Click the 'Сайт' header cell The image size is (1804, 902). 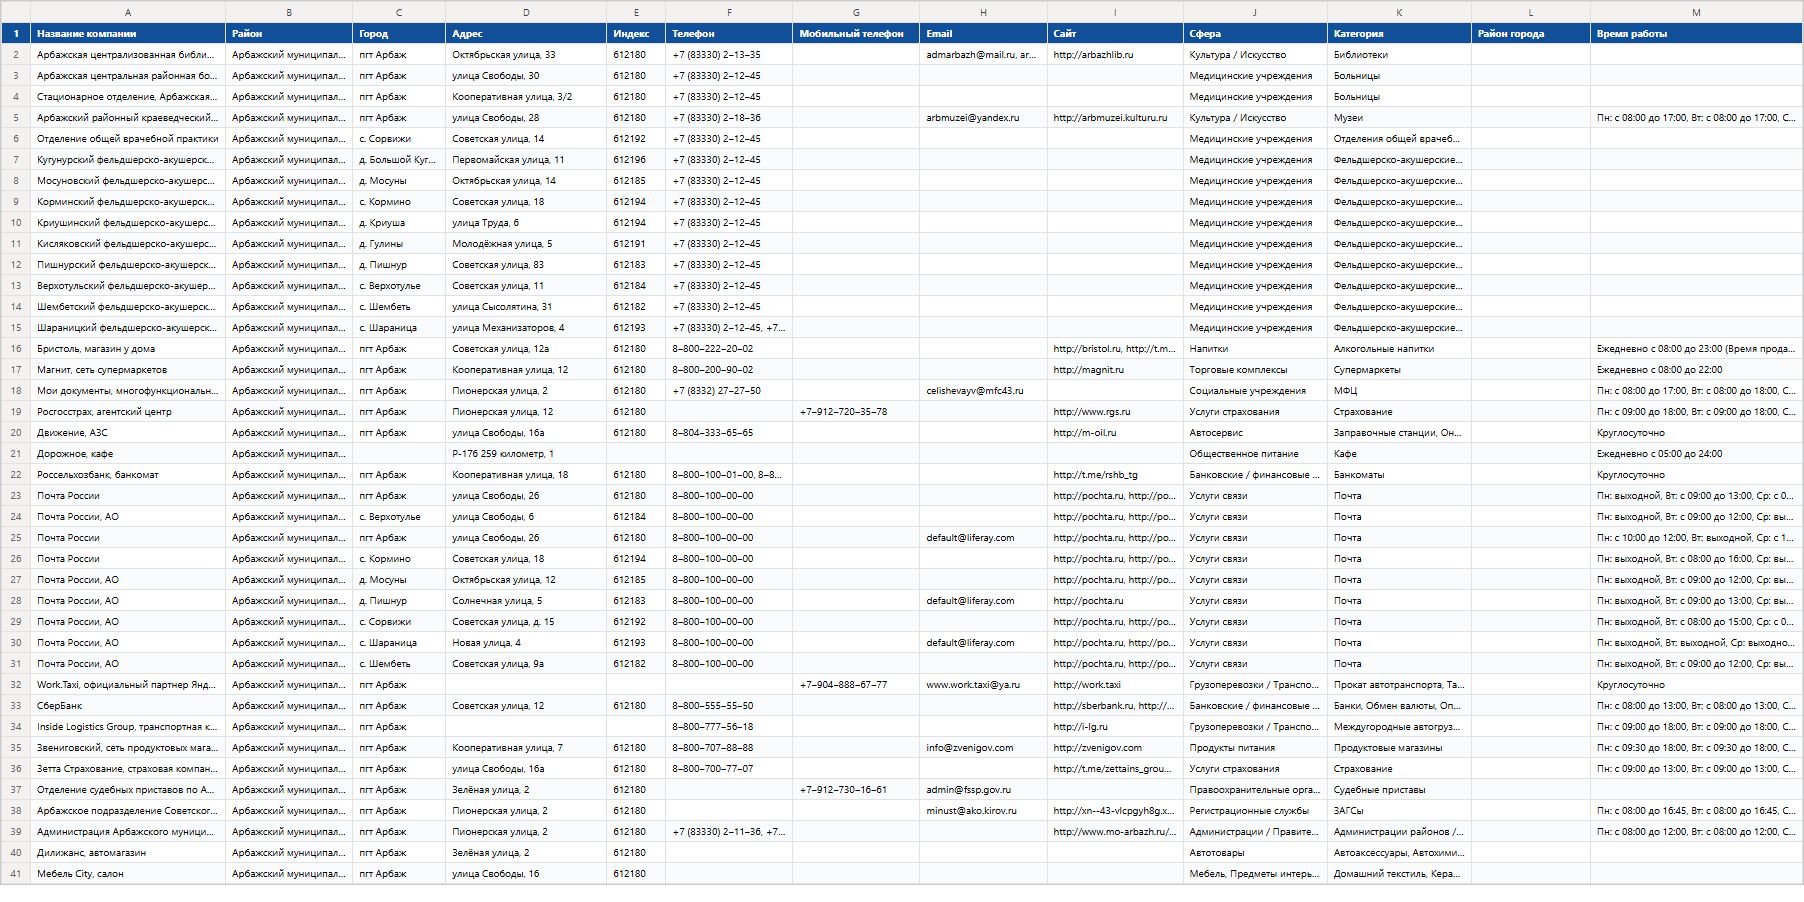(1115, 34)
